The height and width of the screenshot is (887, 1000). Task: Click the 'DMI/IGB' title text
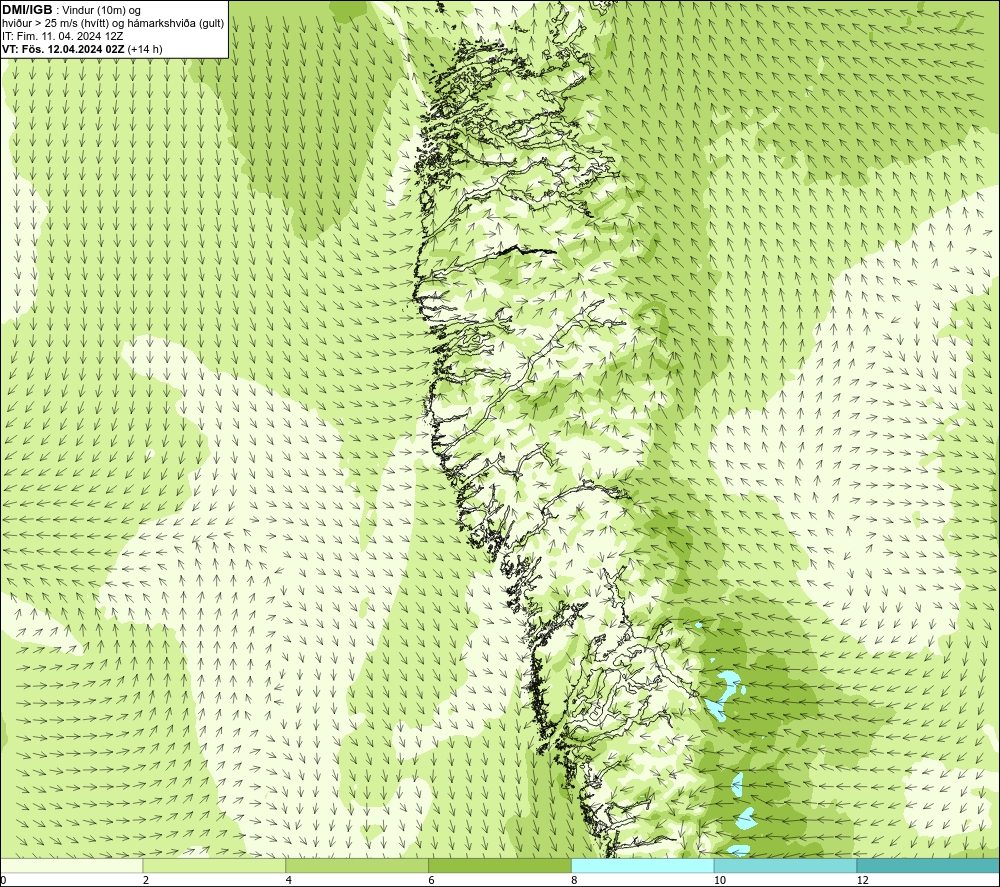27,10
